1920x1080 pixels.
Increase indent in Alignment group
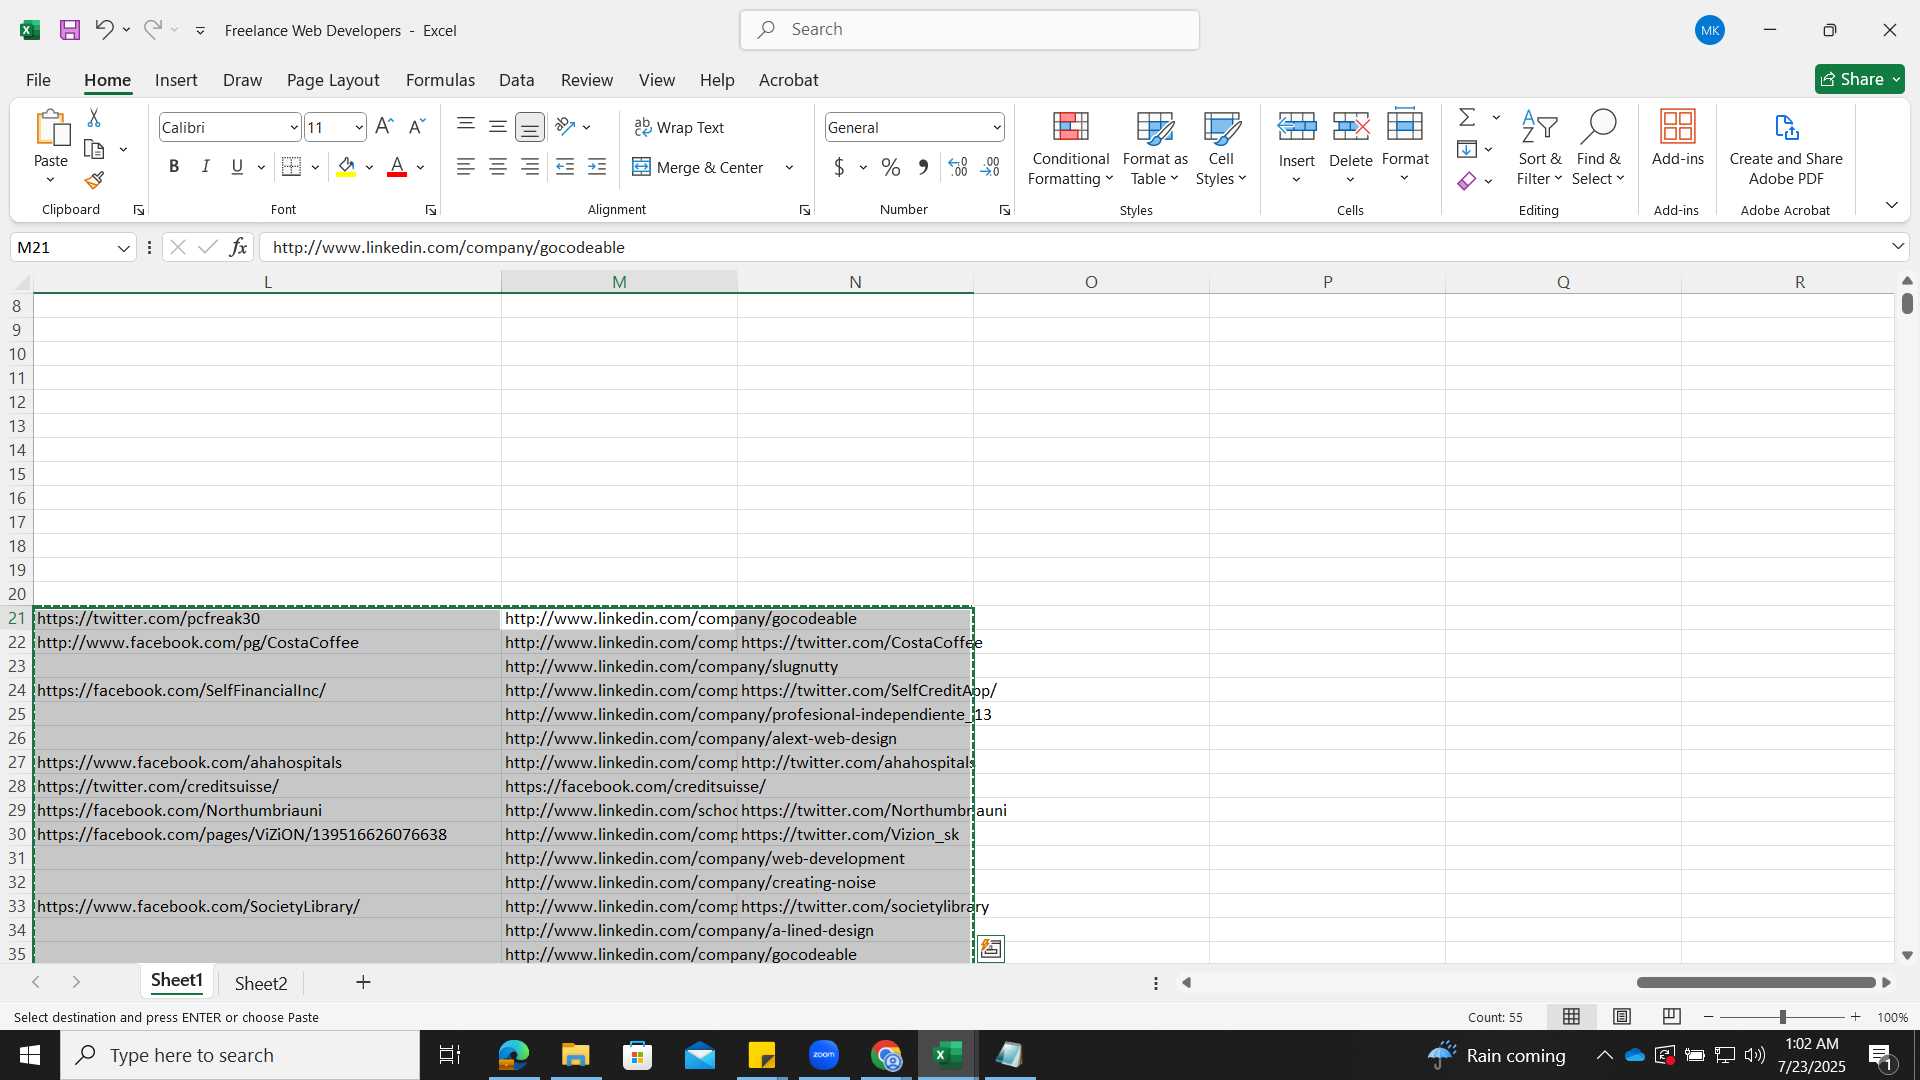pyautogui.click(x=597, y=167)
